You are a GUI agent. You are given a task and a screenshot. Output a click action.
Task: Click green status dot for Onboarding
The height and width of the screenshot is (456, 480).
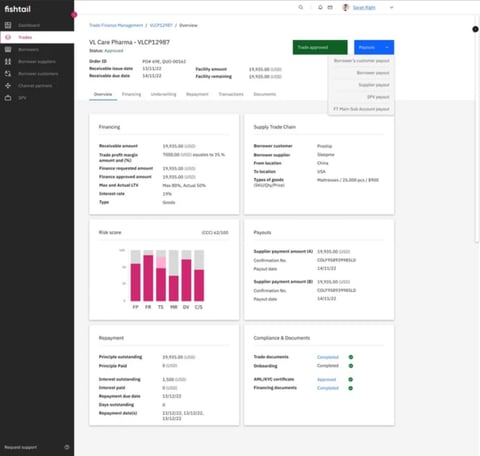tap(351, 366)
